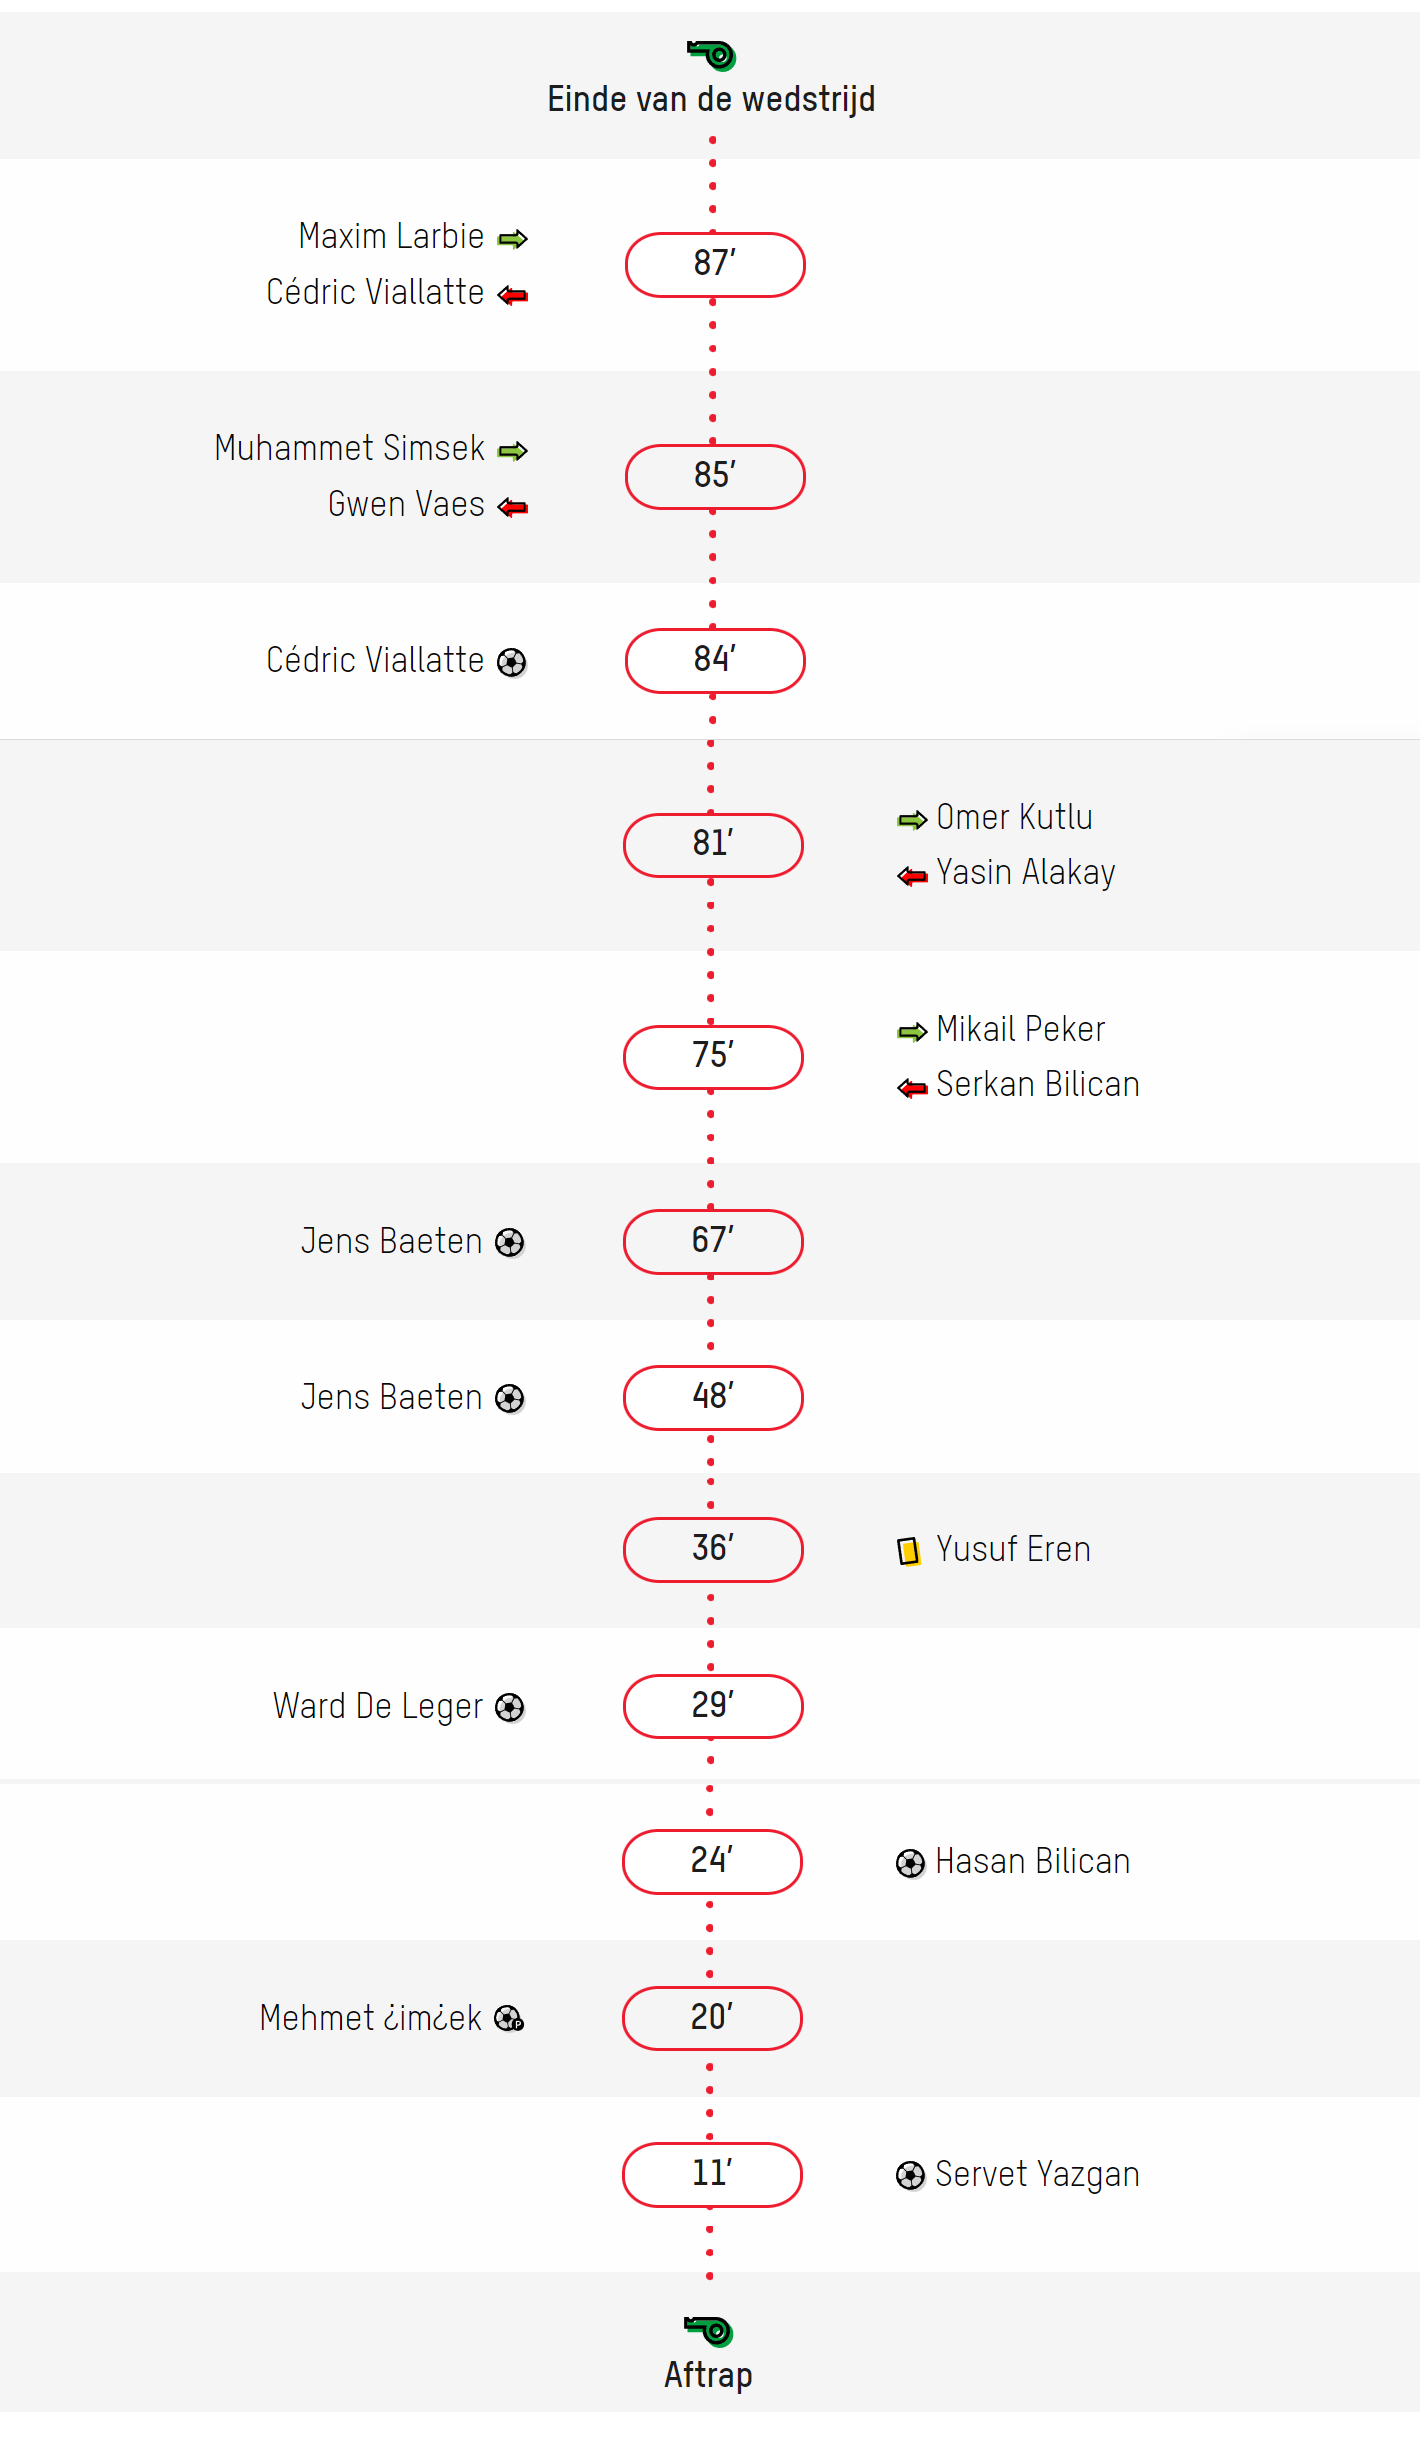Click the red substitution-out arrow beside Gwen Vaes
This screenshot has width=1420, height=2462.
(x=513, y=508)
